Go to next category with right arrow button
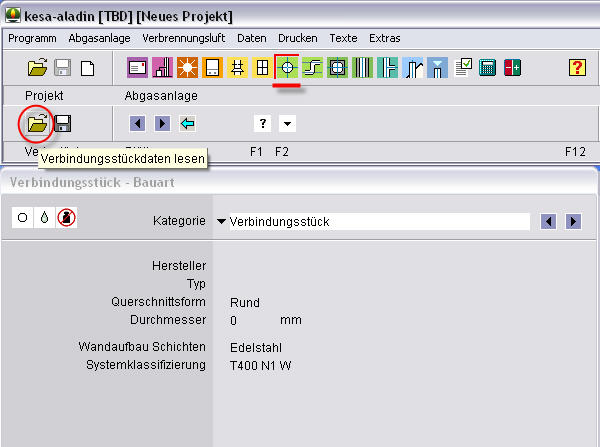 coord(573,221)
